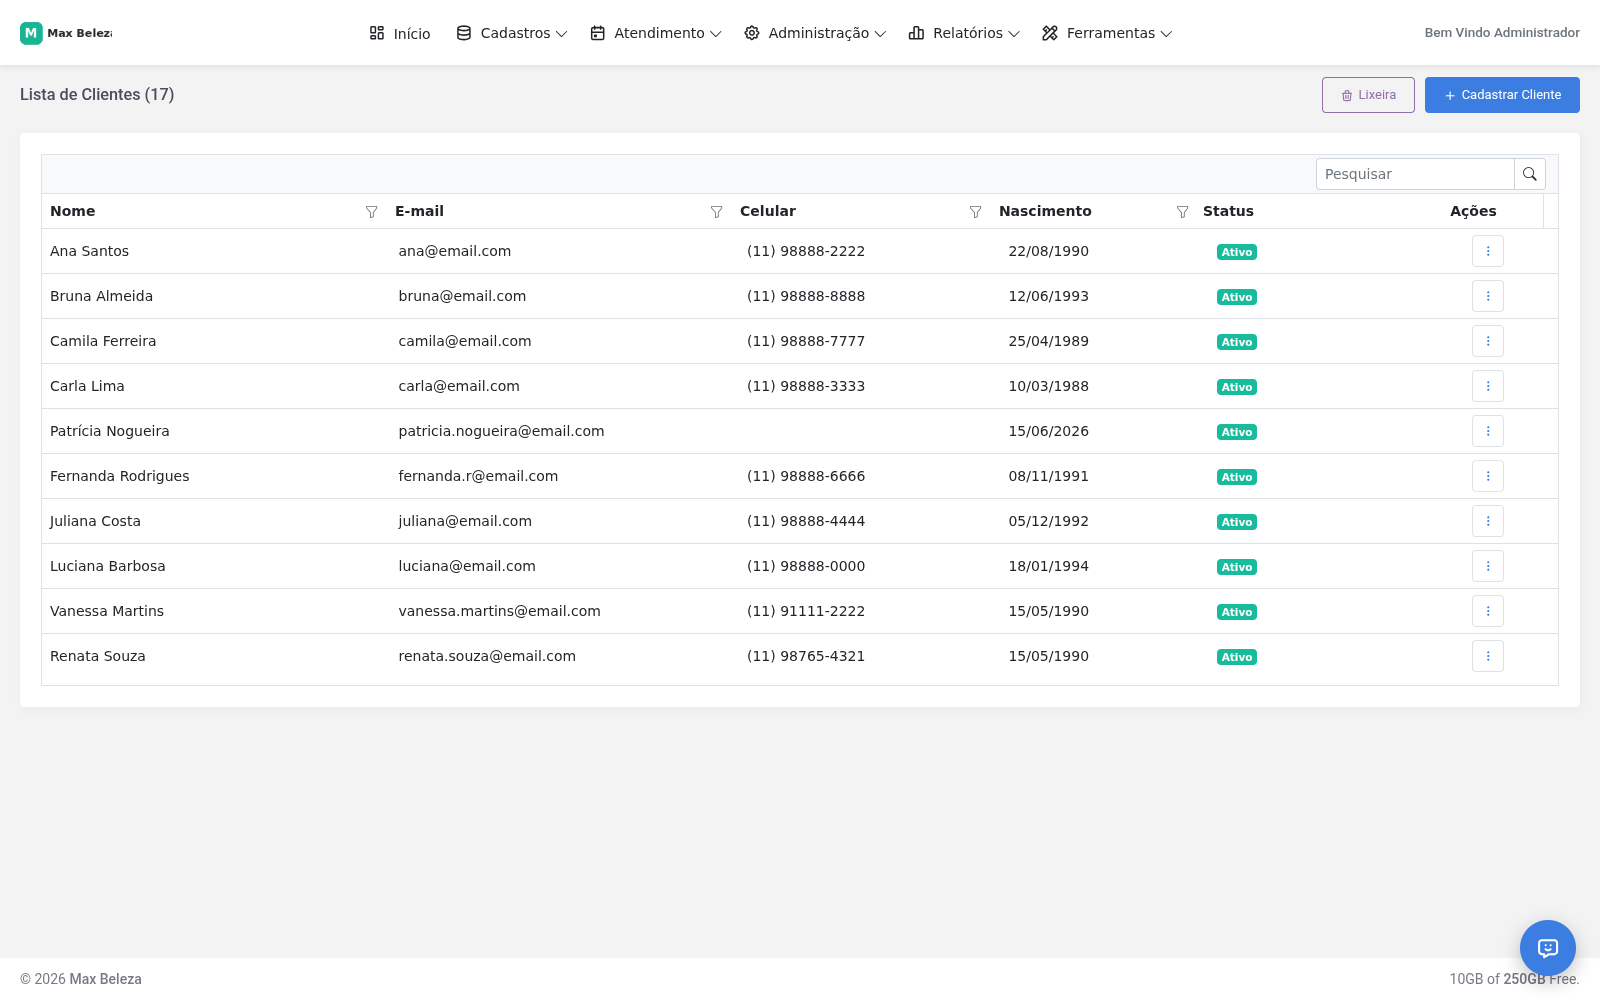Click email renata.souza@email.com
Image resolution: width=1600 pixels, height=1000 pixels.
click(487, 656)
